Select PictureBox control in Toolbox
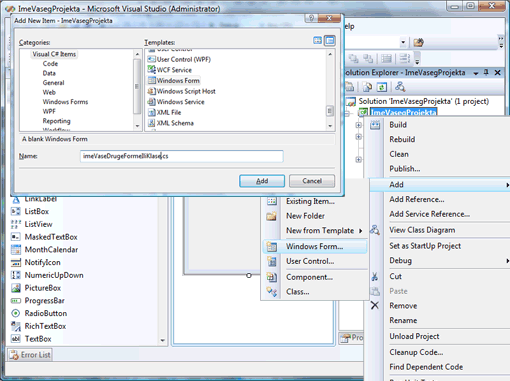The width and height of the screenshot is (510, 381). pyautogui.click(x=36, y=288)
